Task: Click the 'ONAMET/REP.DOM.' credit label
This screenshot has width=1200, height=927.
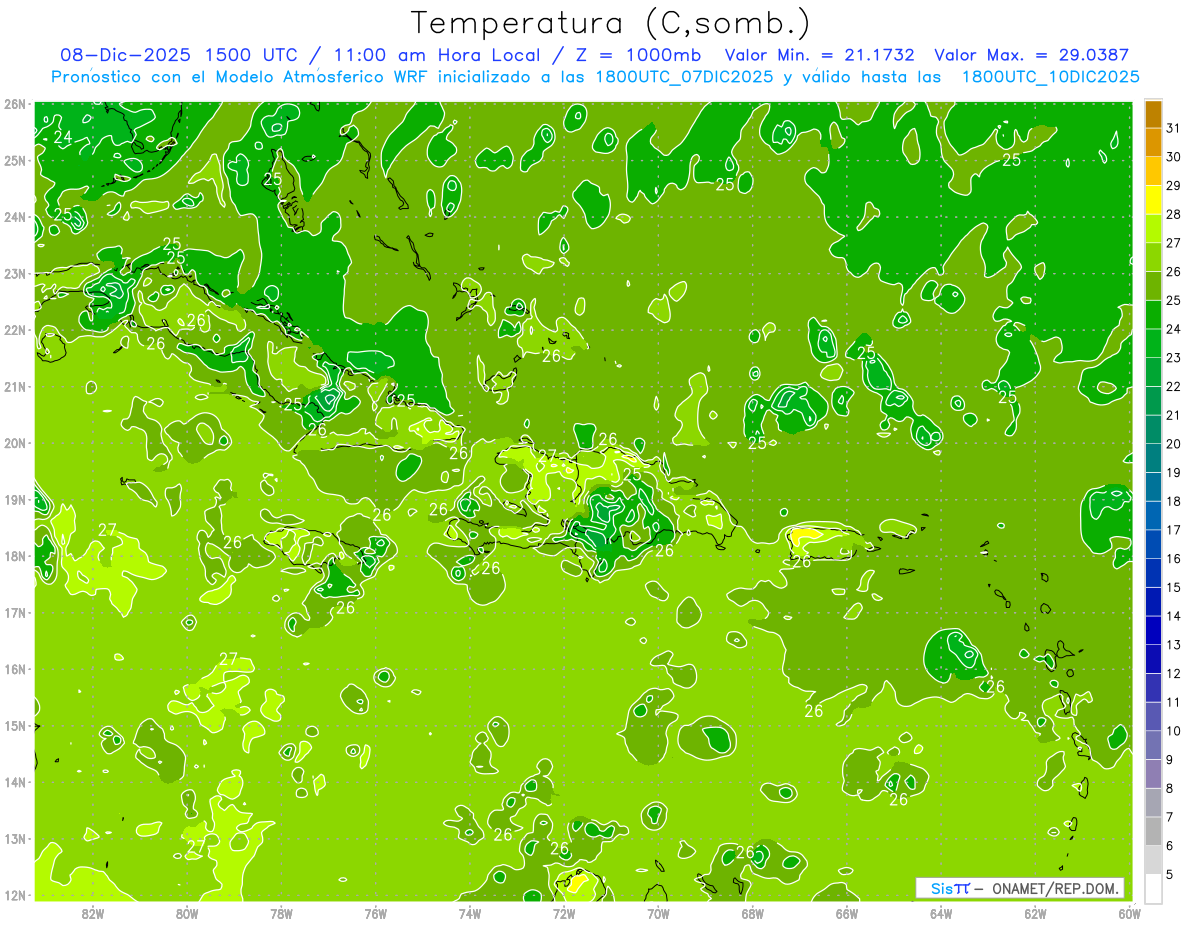Action: [x=1056, y=888]
